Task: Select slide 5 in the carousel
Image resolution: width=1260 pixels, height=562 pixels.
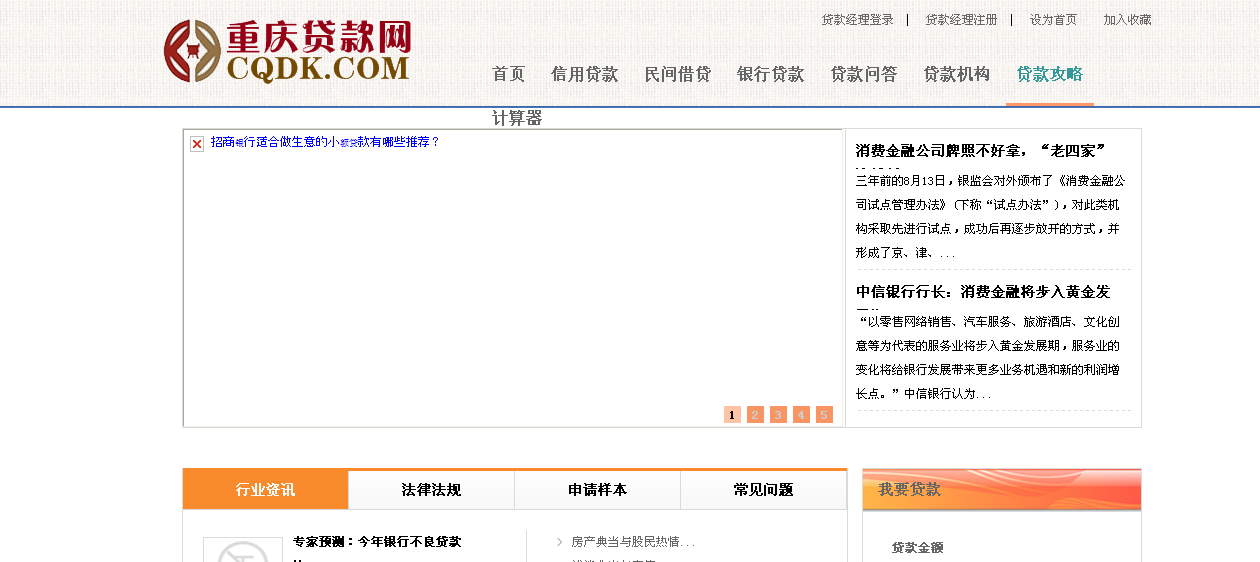Action: point(824,415)
